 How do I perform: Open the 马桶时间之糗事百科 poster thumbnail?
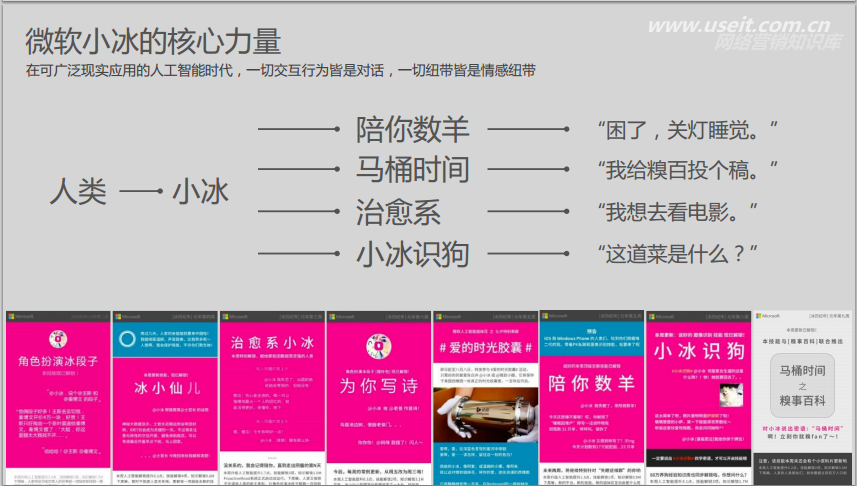coord(802,398)
